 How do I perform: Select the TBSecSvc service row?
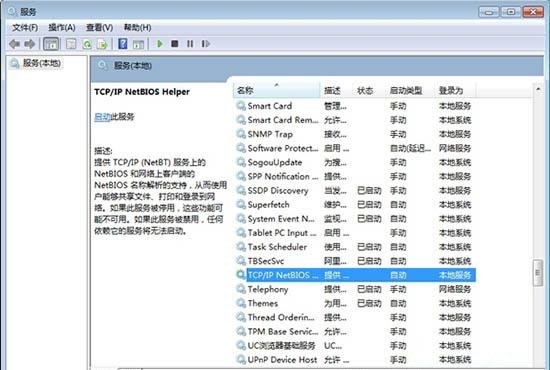coord(355,261)
